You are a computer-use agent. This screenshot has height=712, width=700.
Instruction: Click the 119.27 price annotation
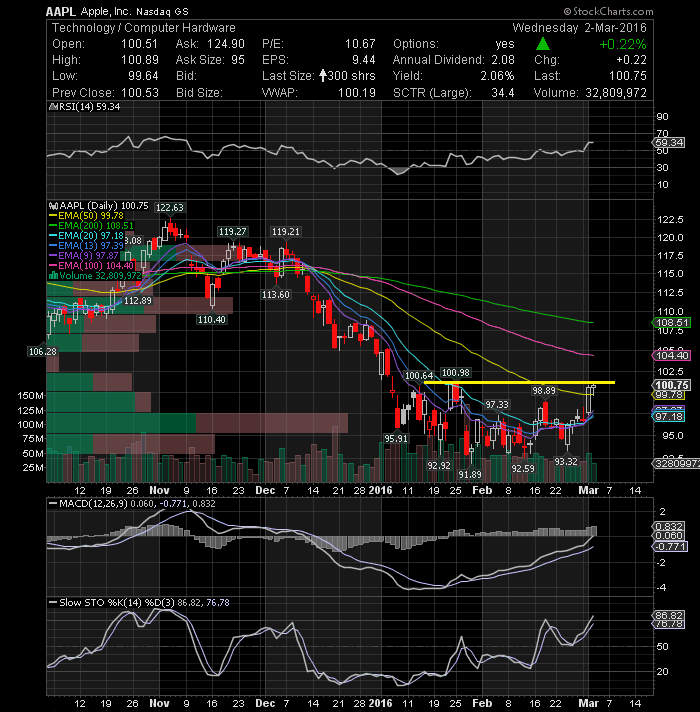232,232
